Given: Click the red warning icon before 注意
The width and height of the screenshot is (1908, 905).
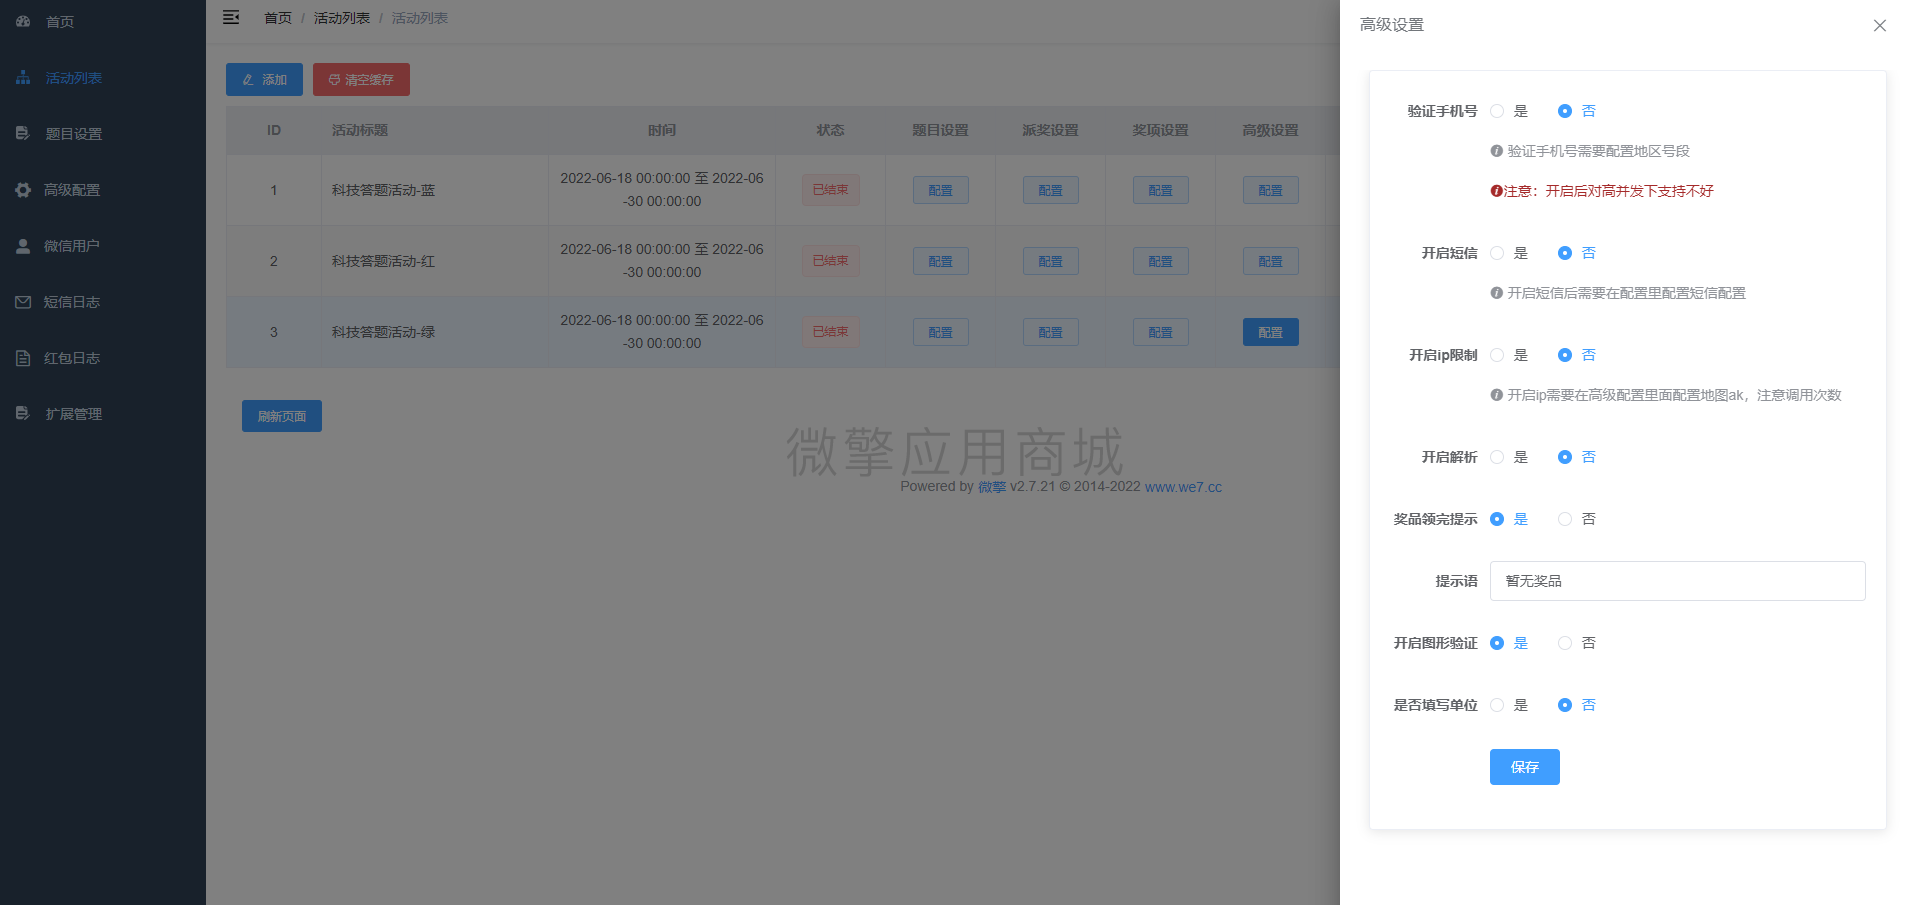Looking at the screenshot, I should [x=1497, y=191].
